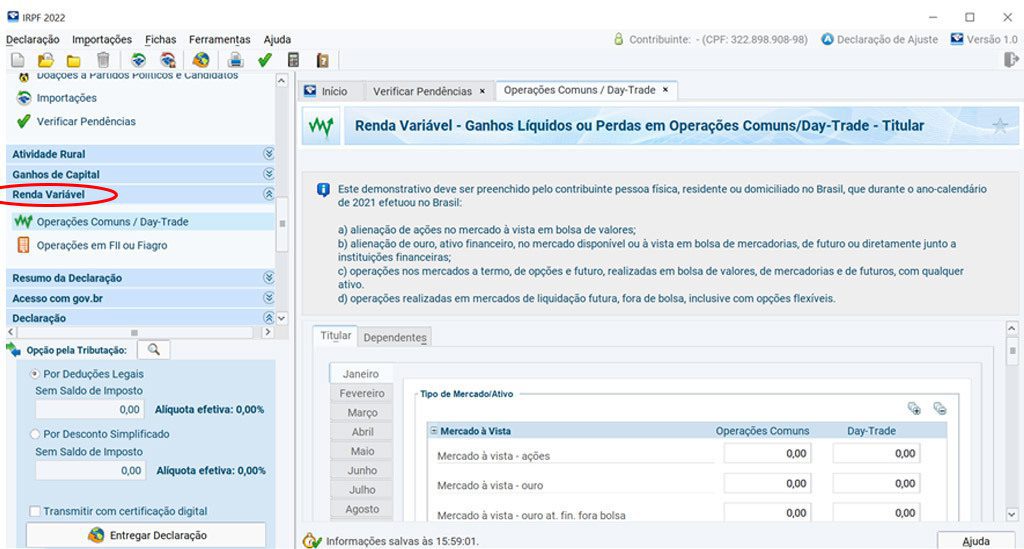This screenshot has width=1024, height=549.
Task: Click the favorite star in page header
Action: click(1000, 125)
